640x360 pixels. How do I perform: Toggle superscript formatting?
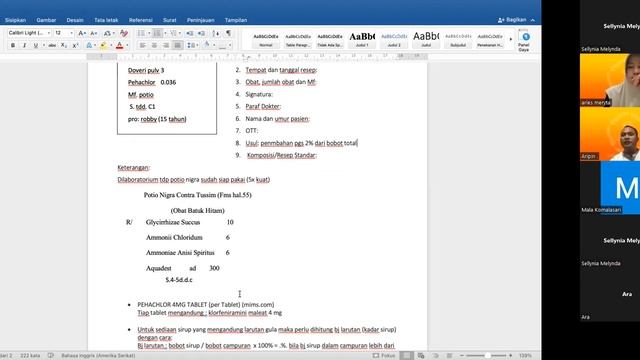coord(76,45)
